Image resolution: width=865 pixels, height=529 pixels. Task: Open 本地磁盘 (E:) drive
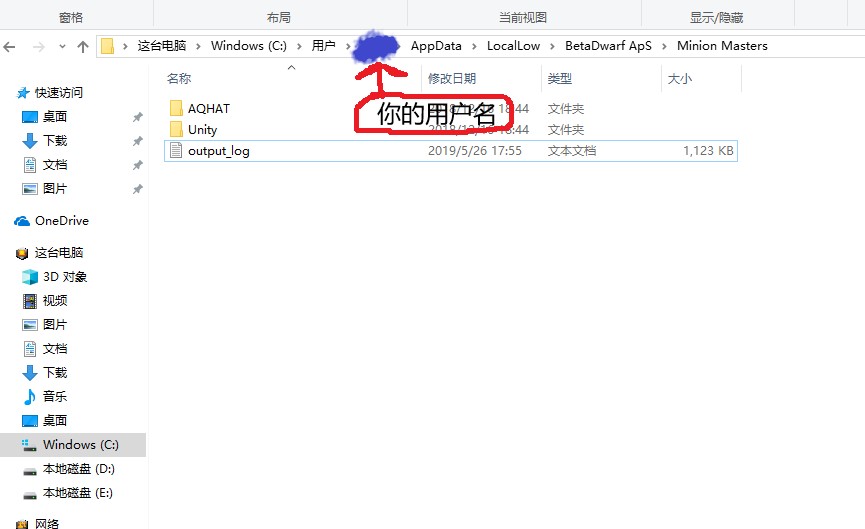click(77, 493)
